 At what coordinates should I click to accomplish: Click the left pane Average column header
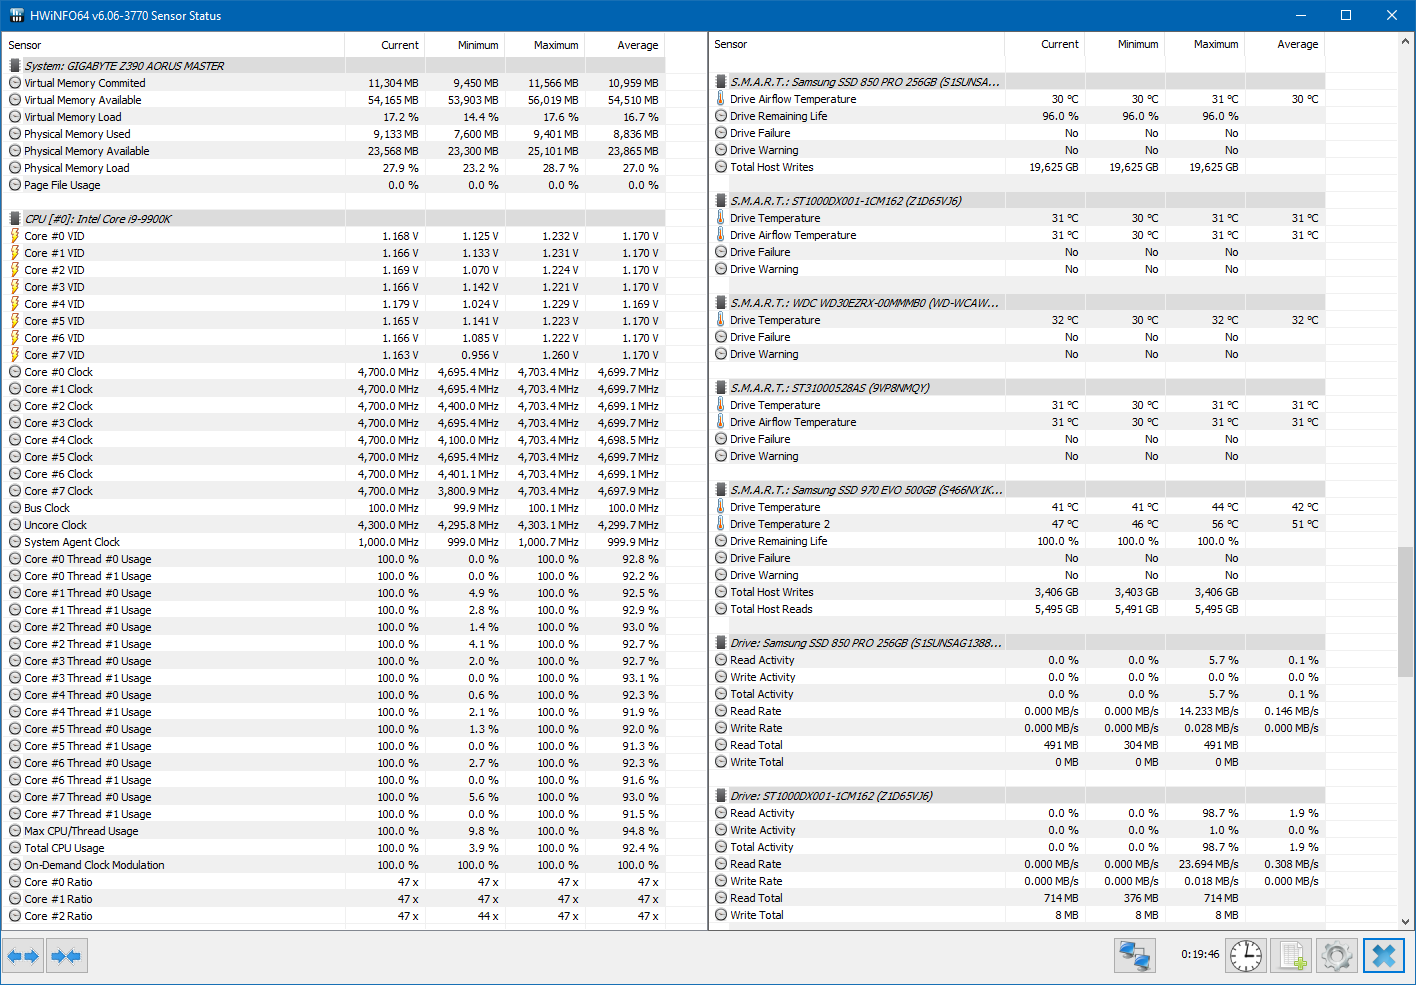tap(625, 45)
